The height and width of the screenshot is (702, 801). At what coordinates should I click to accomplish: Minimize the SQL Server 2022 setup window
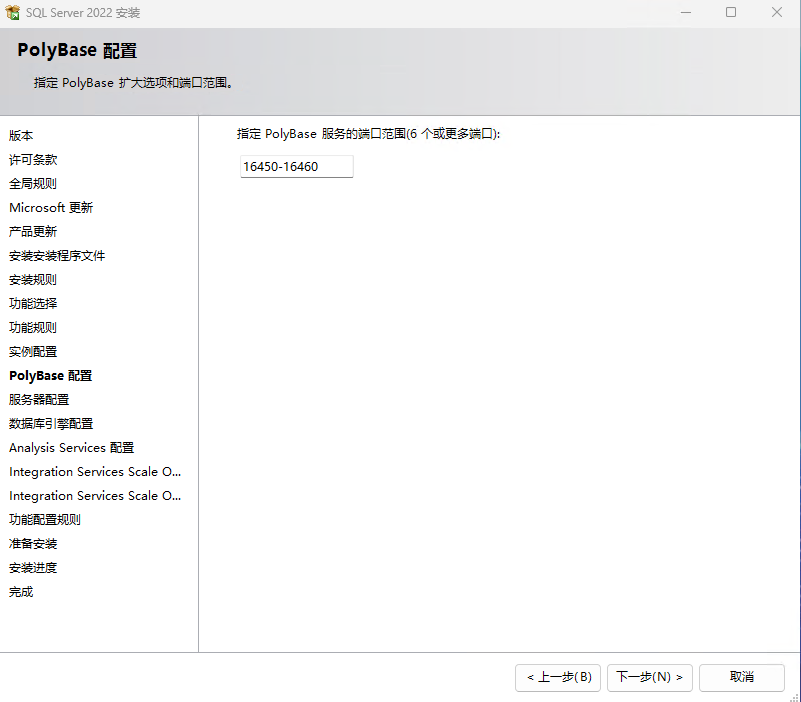click(x=686, y=12)
